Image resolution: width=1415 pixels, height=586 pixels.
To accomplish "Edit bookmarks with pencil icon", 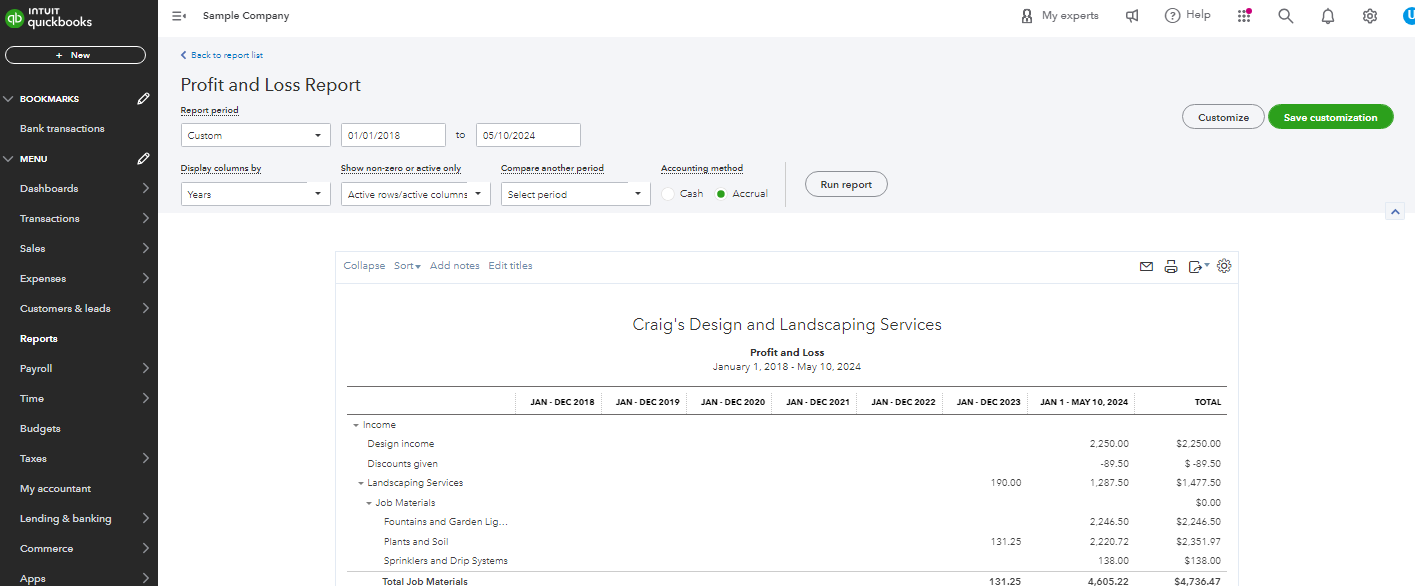I will (144, 99).
